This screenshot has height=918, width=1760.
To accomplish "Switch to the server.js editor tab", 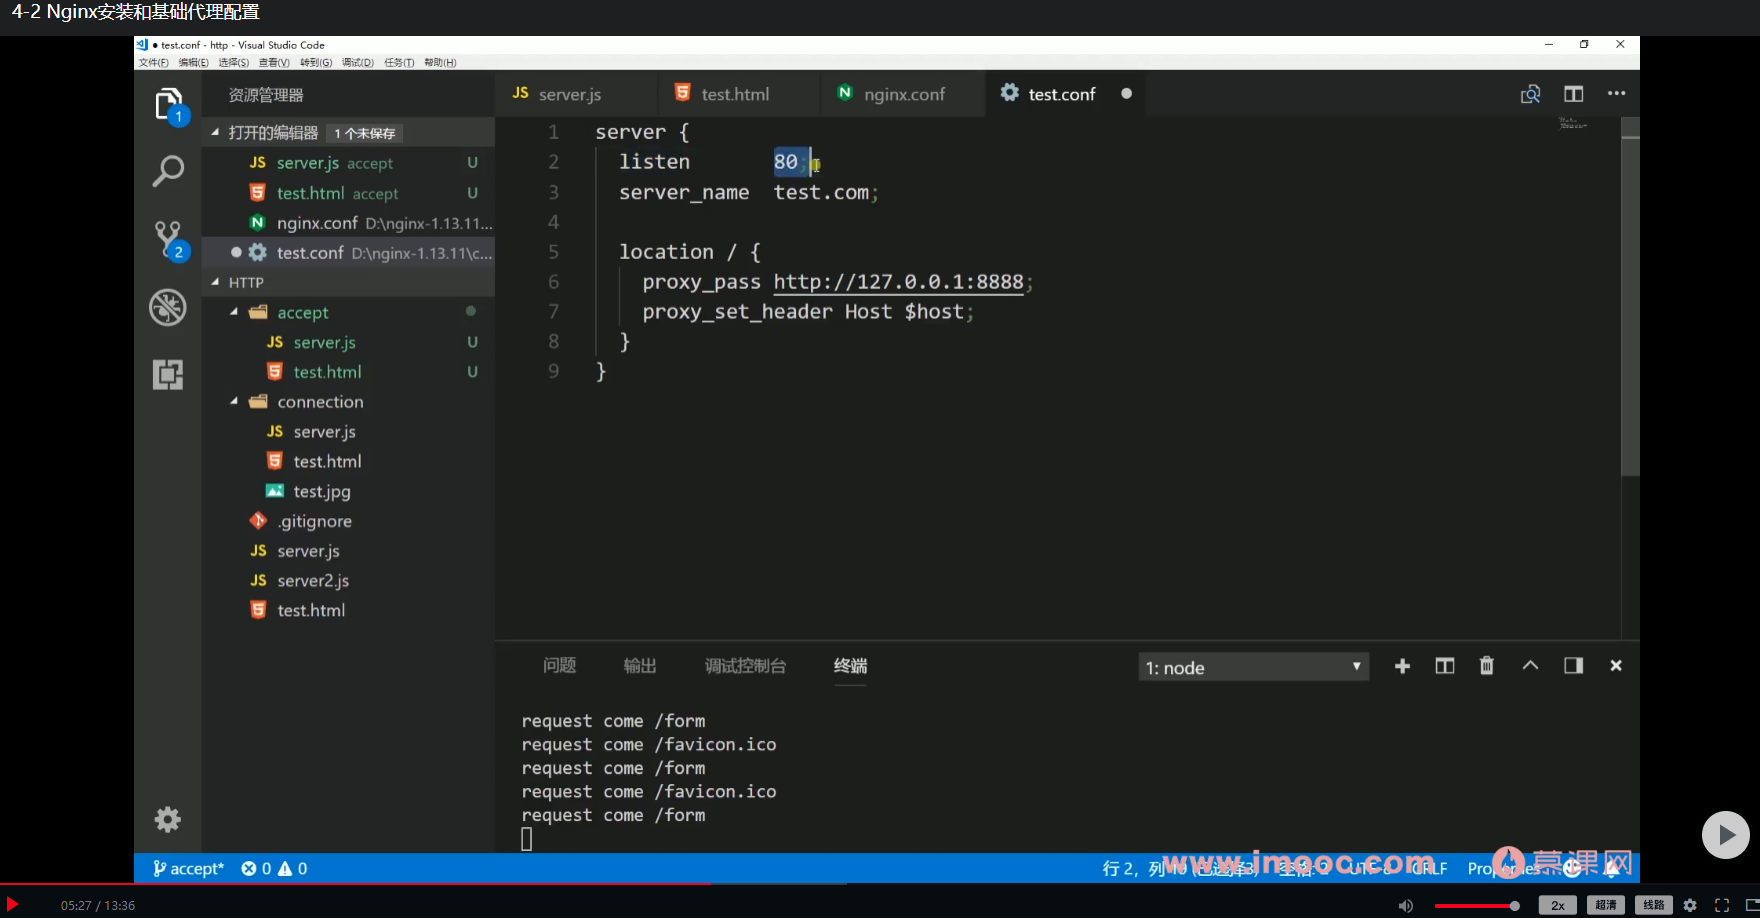I will tap(576, 94).
